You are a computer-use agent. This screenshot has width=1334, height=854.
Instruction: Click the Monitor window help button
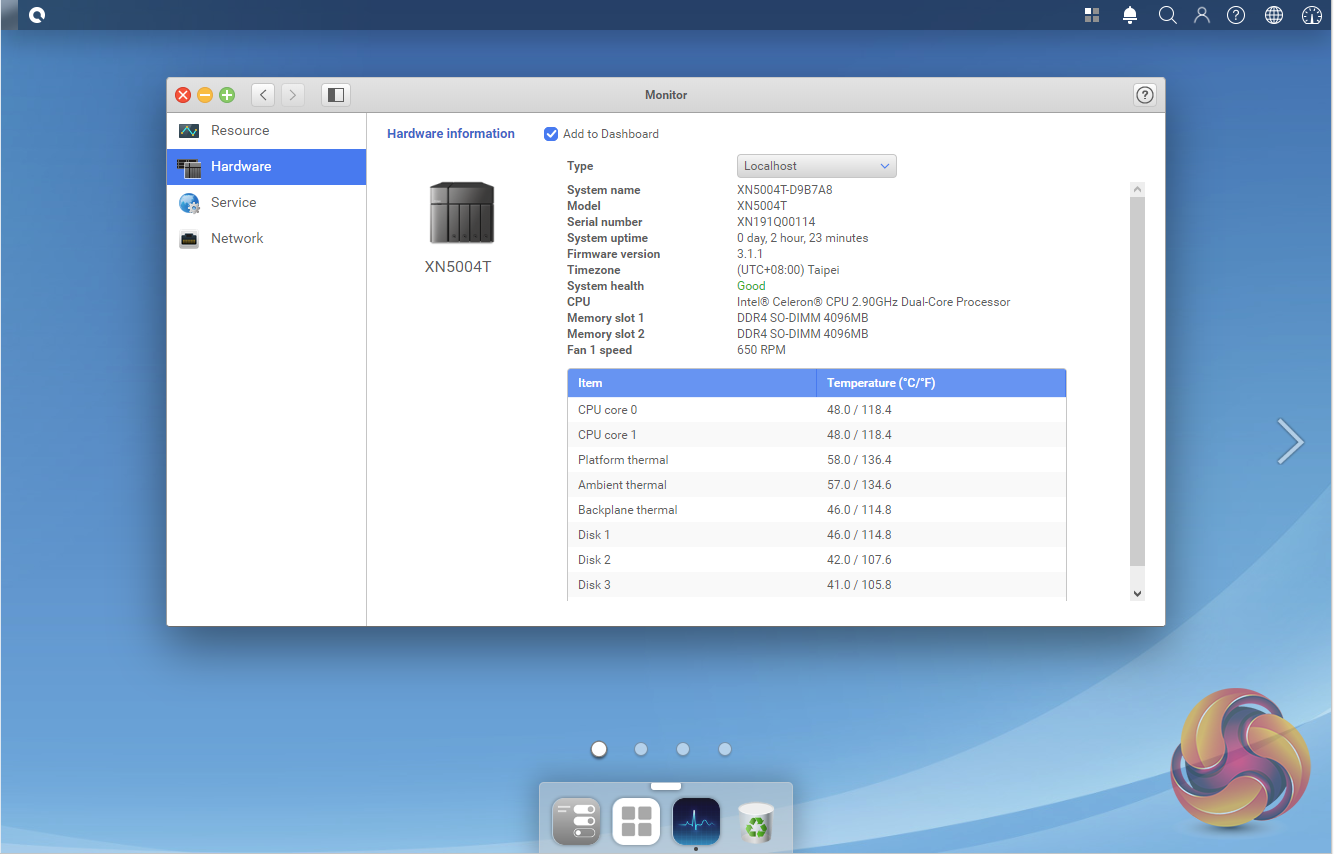1145,95
